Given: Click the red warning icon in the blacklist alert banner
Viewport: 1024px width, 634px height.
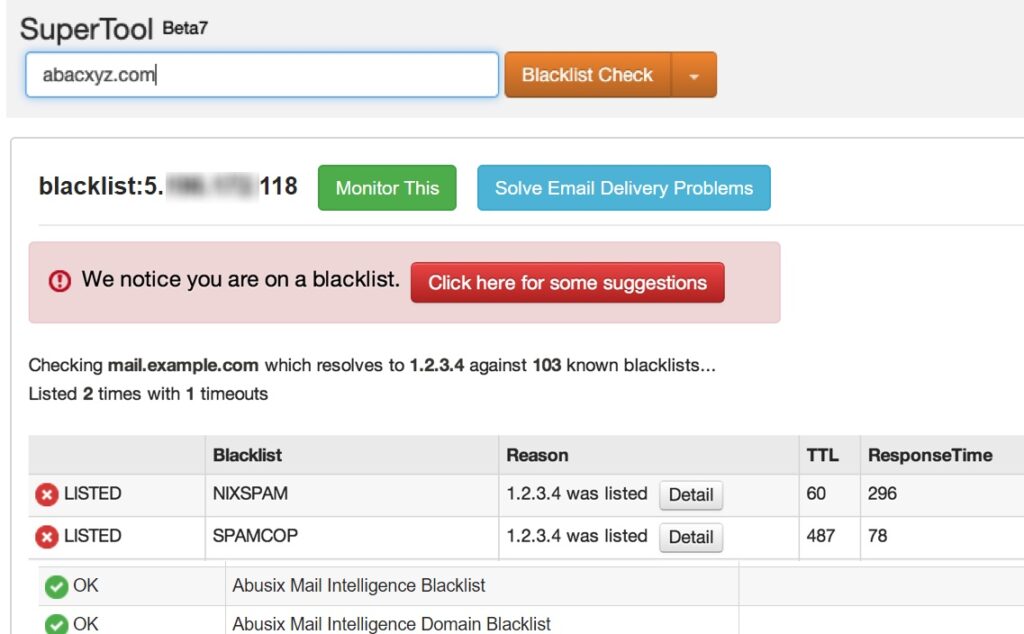Looking at the screenshot, I should click(x=57, y=280).
